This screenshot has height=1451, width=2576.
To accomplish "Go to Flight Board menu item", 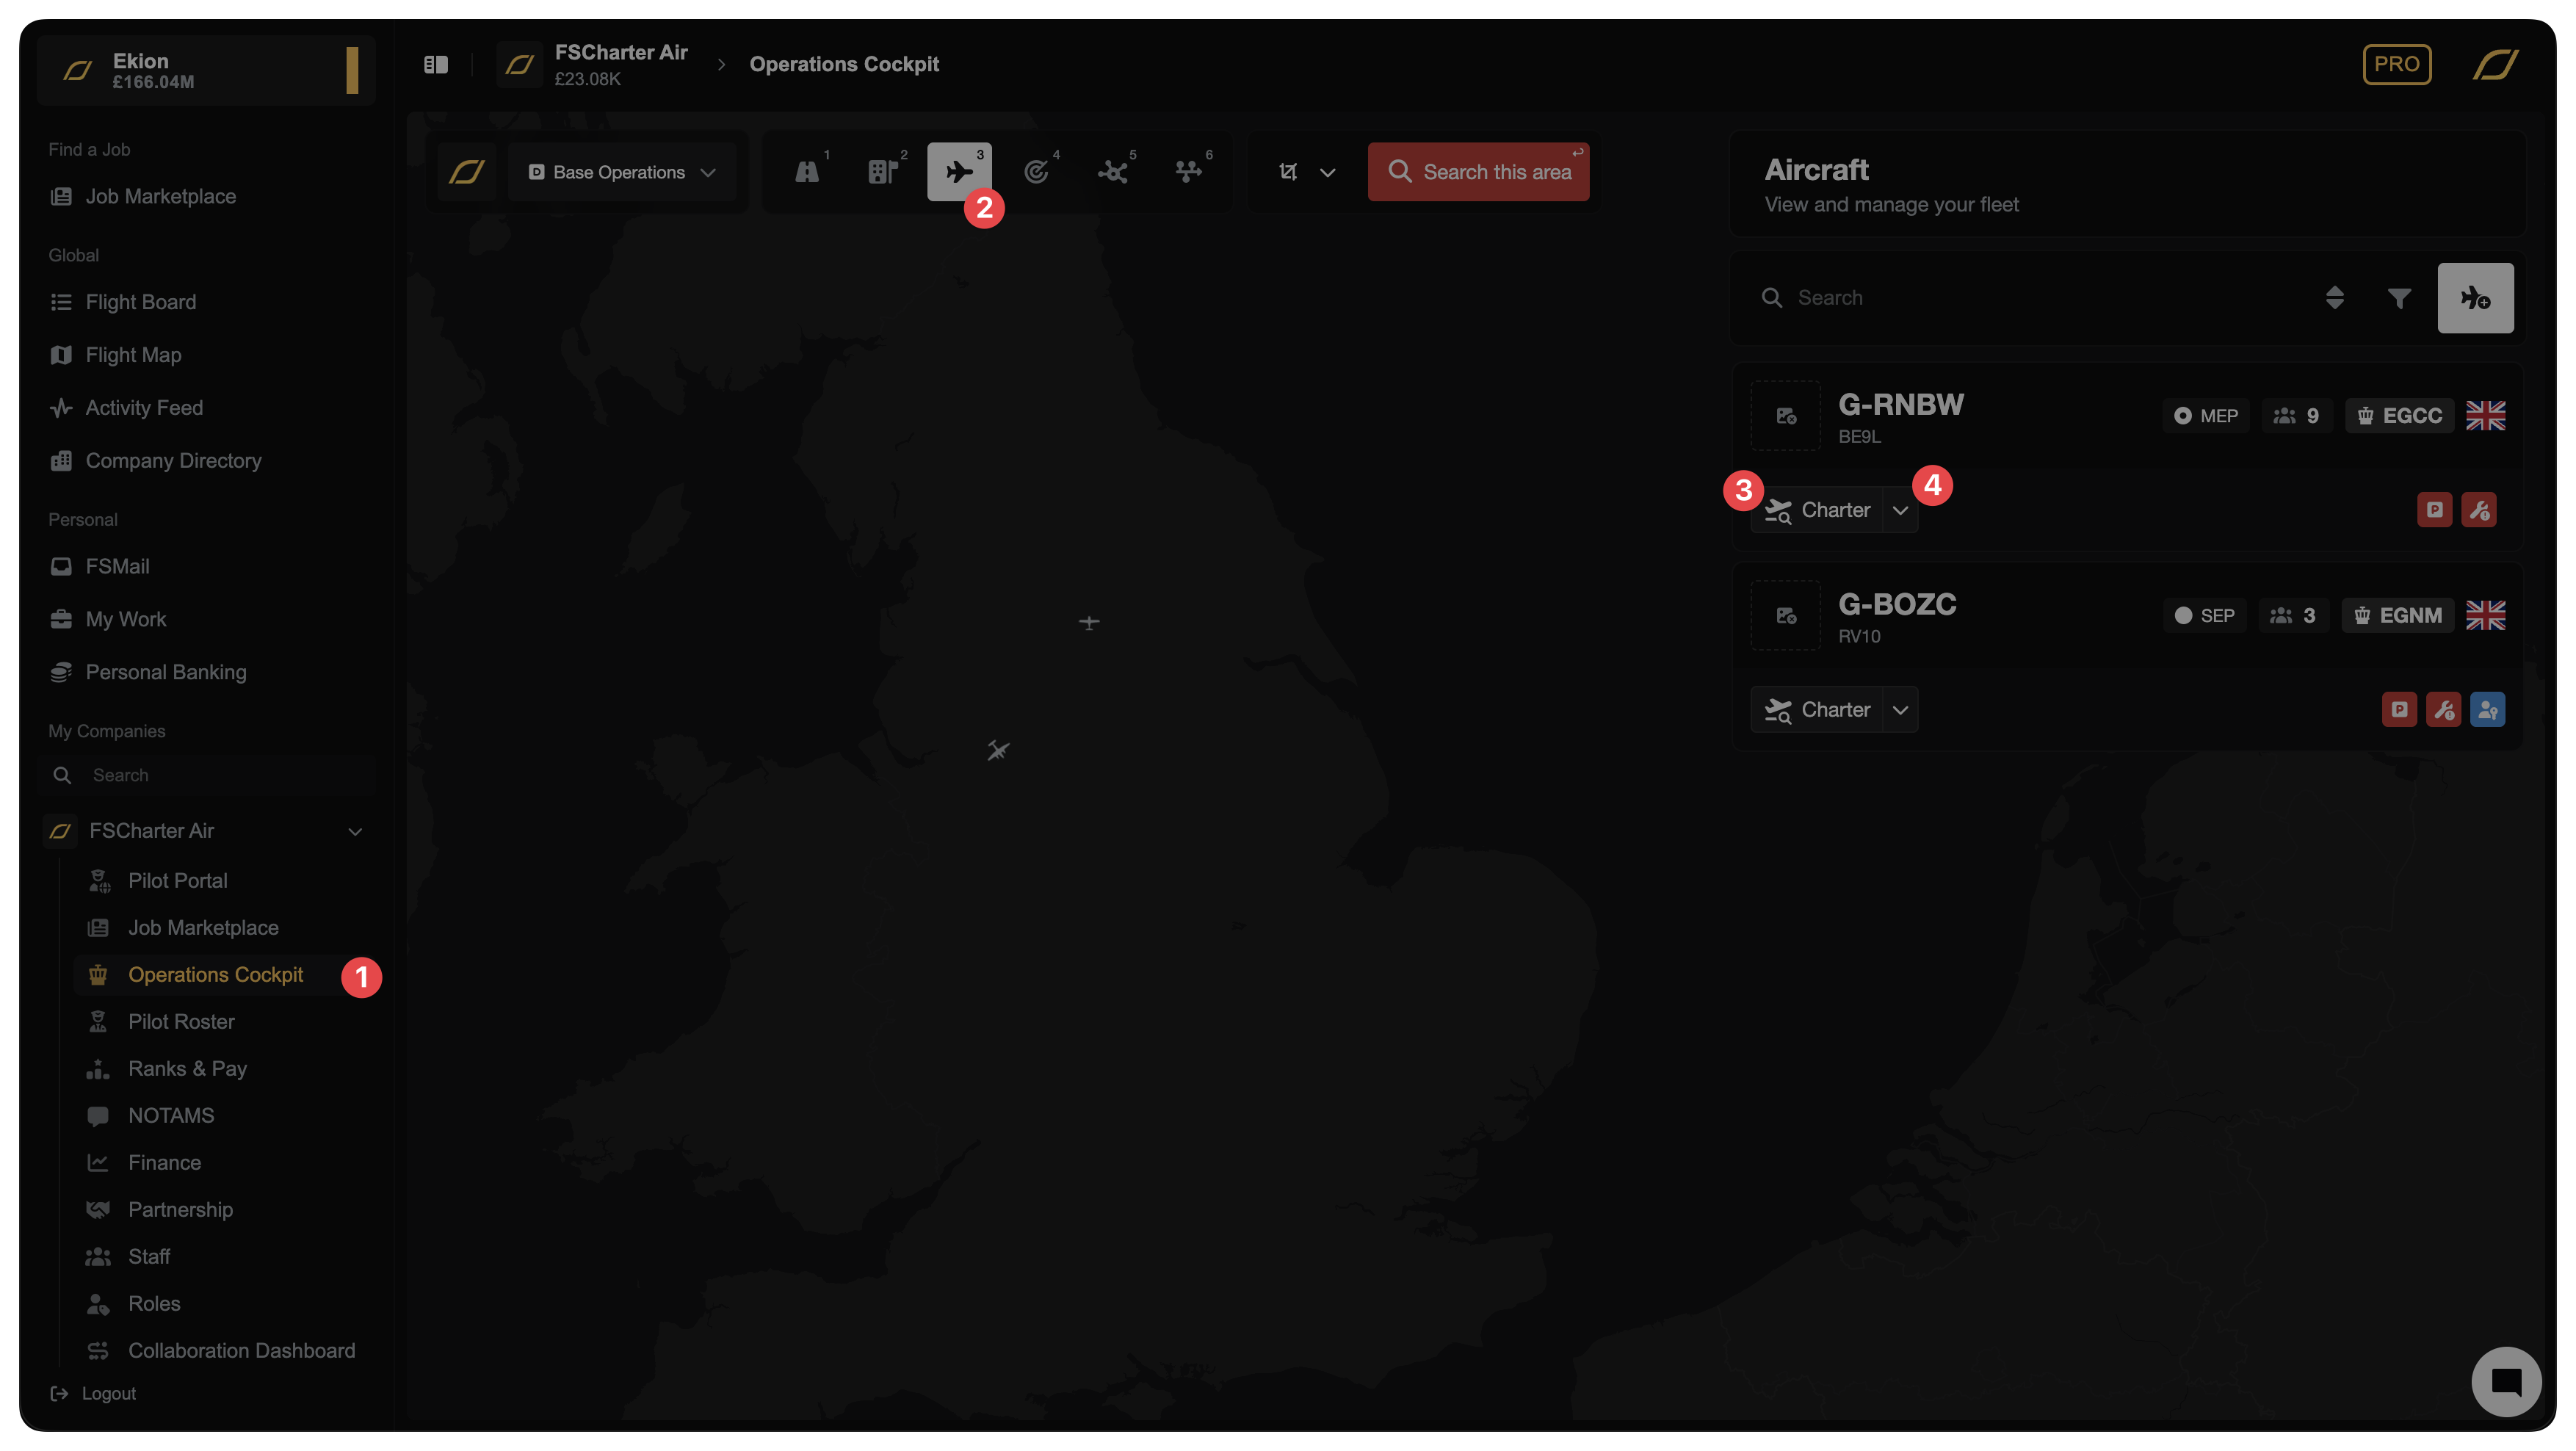I will [x=141, y=302].
